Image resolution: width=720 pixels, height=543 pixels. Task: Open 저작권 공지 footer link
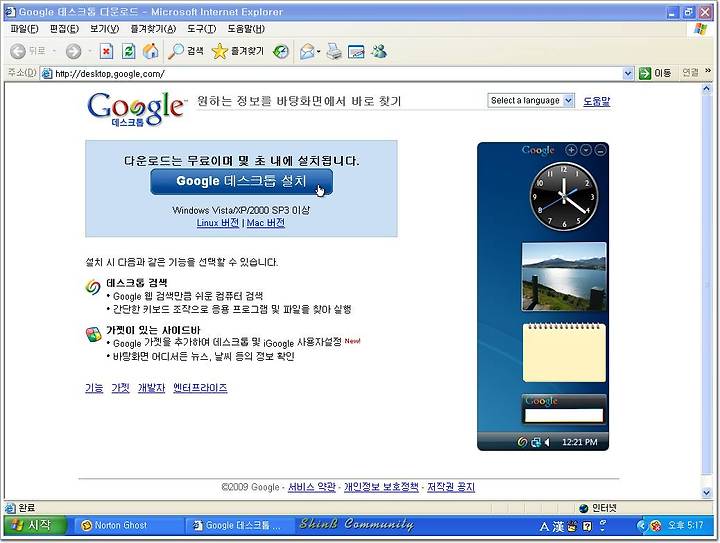[451, 487]
